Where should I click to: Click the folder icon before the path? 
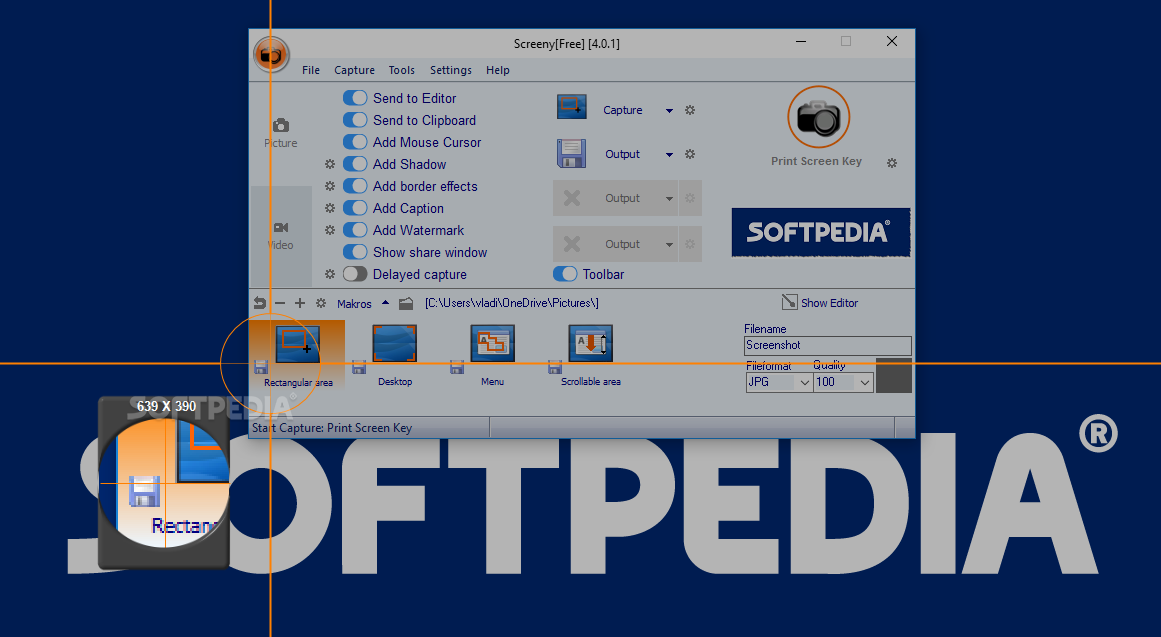(406, 303)
